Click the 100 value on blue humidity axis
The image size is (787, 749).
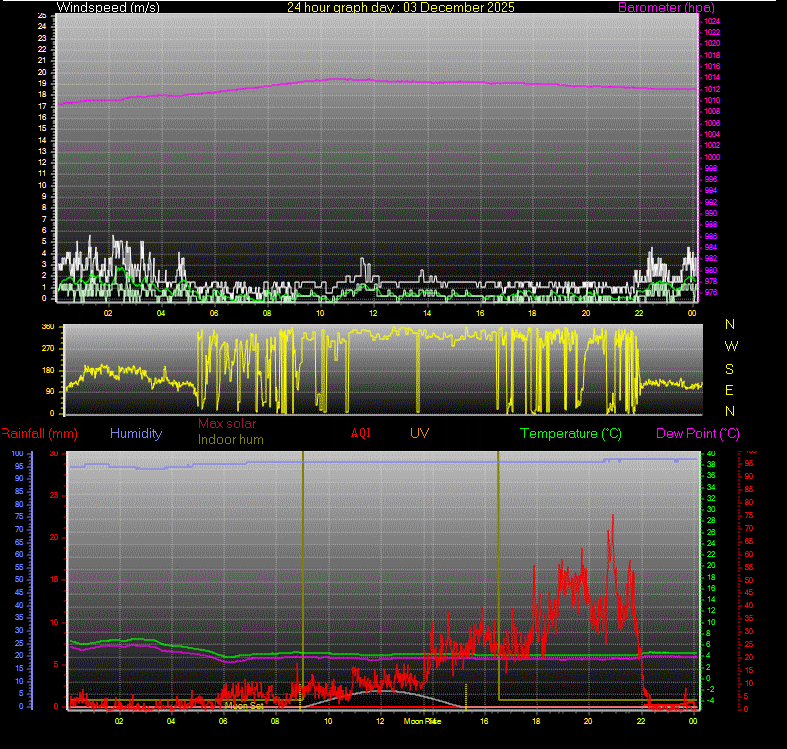[x=18, y=453]
